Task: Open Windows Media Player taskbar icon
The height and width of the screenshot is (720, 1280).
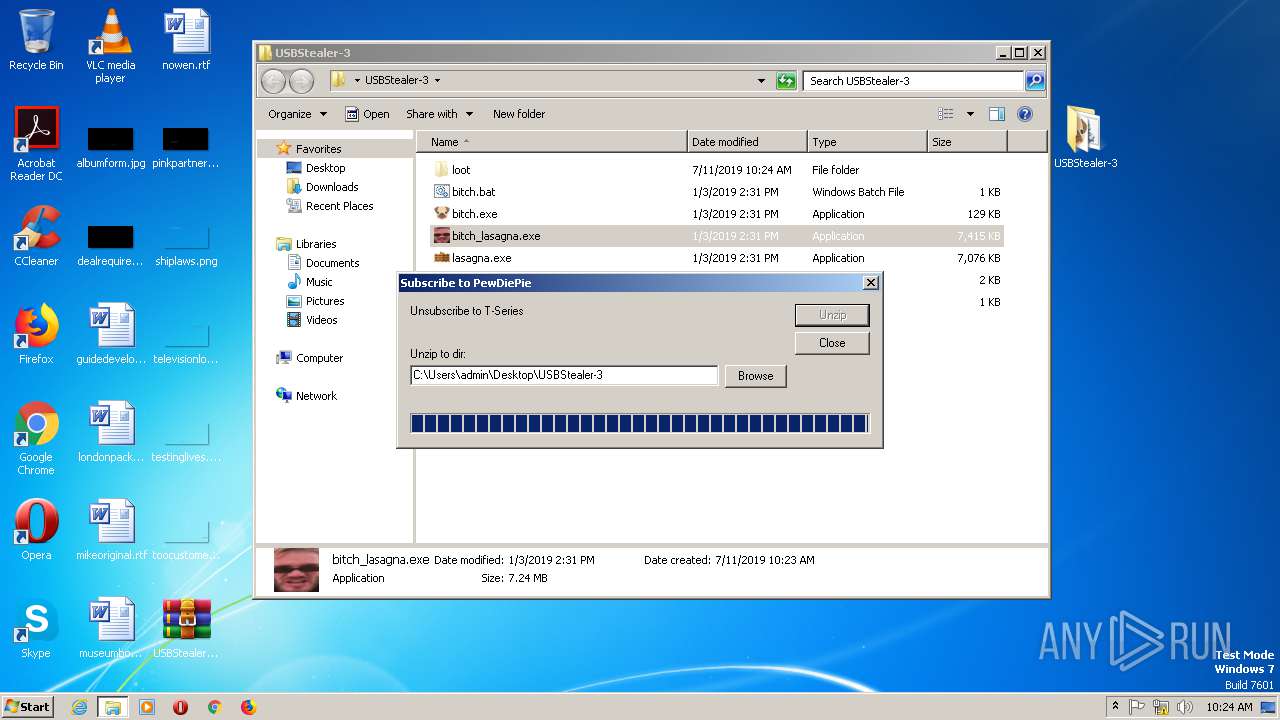Action: tap(147, 707)
